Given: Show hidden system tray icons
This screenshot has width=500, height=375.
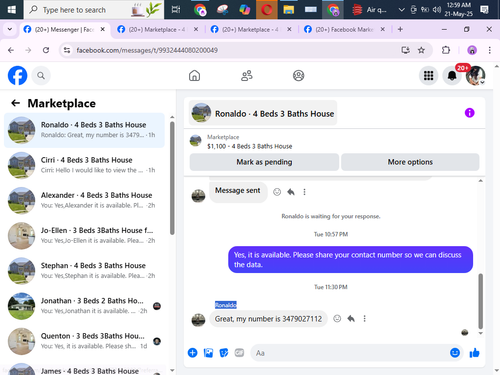Looking at the screenshot, I should tap(401, 10).
